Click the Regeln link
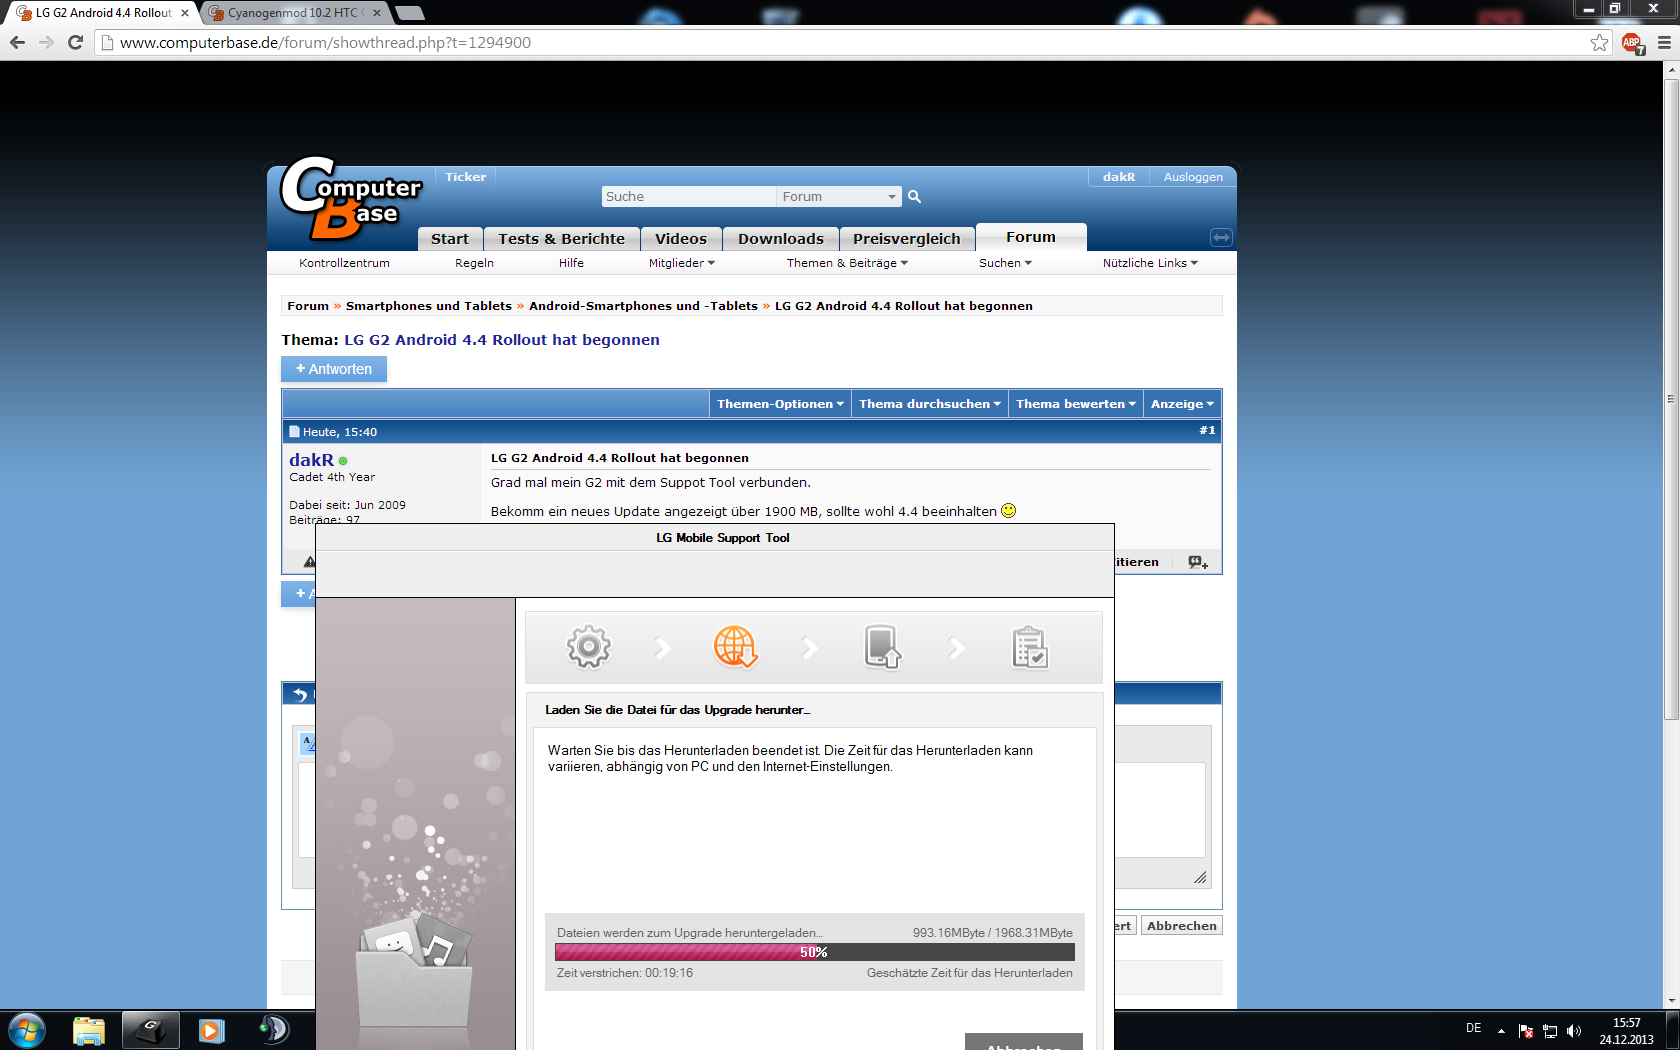The image size is (1680, 1050). [474, 263]
